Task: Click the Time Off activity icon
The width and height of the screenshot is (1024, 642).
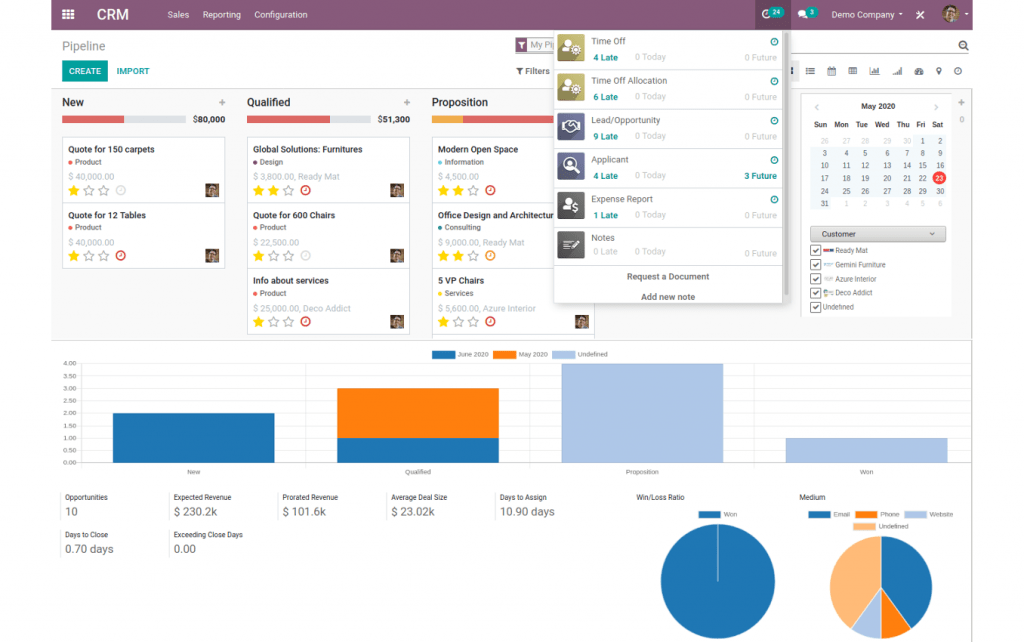Action: (570, 46)
